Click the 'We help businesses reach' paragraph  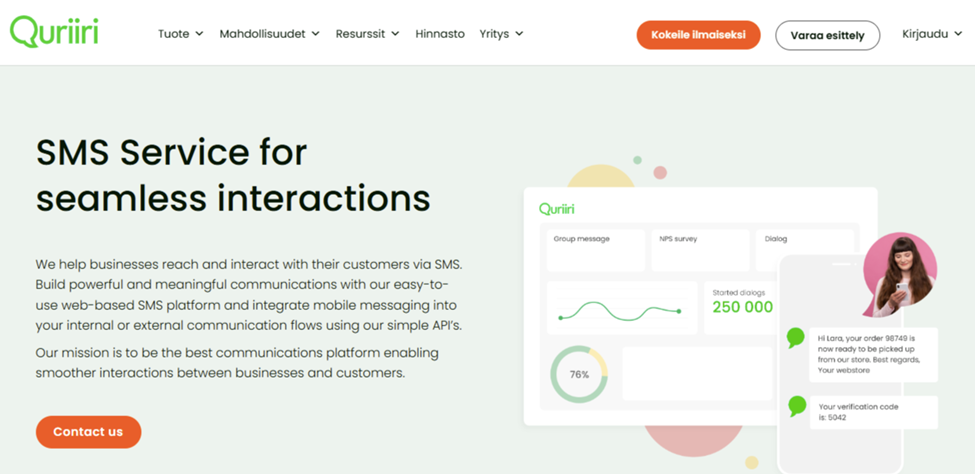click(x=249, y=294)
